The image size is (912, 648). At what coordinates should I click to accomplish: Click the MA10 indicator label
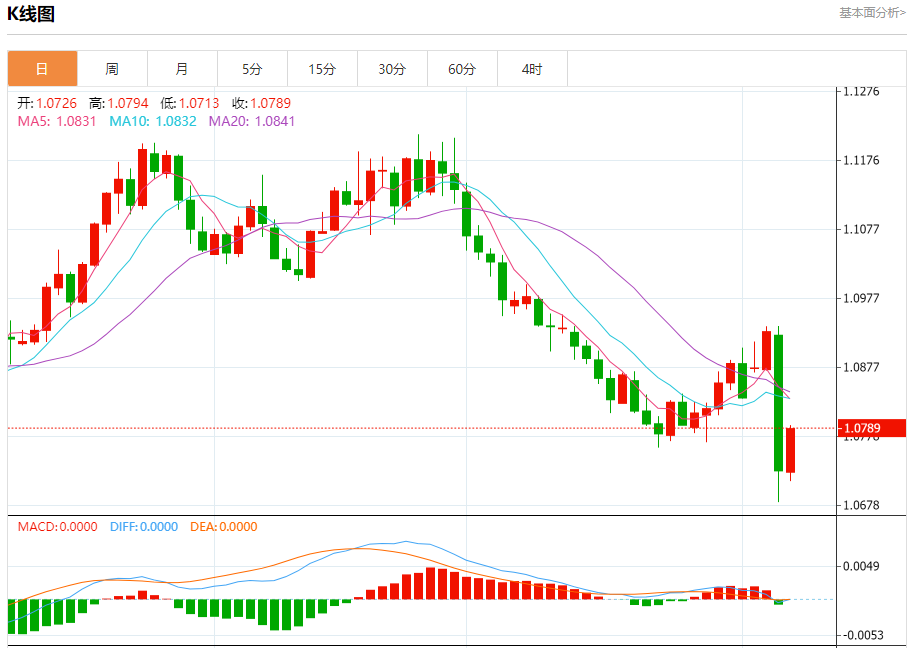tap(153, 121)
